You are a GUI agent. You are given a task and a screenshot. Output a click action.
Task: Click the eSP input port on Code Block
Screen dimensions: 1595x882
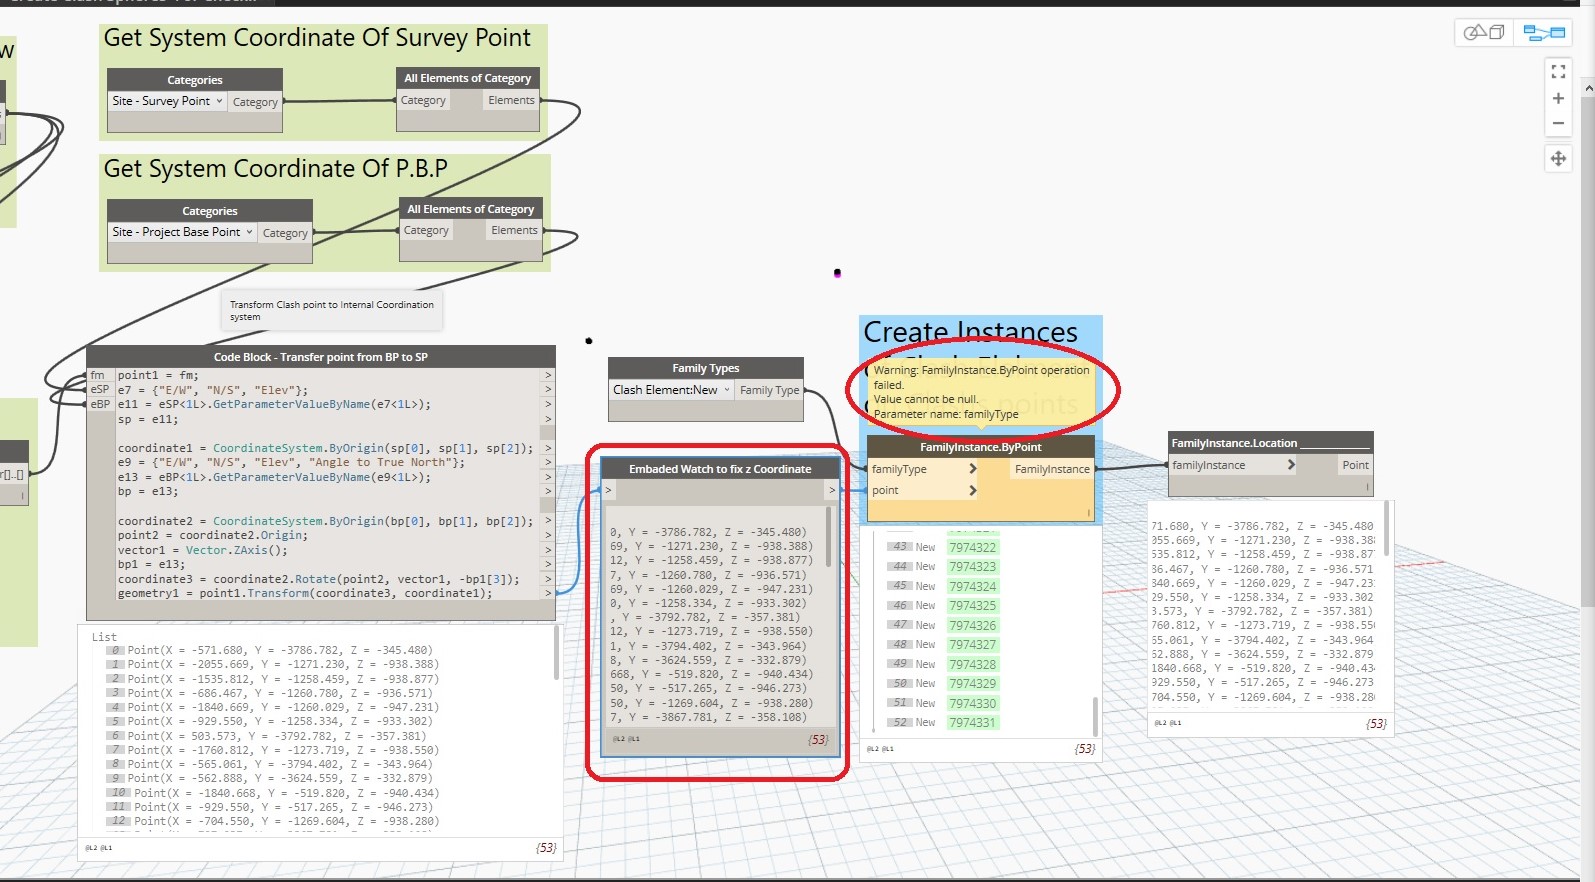pos(99,390)
